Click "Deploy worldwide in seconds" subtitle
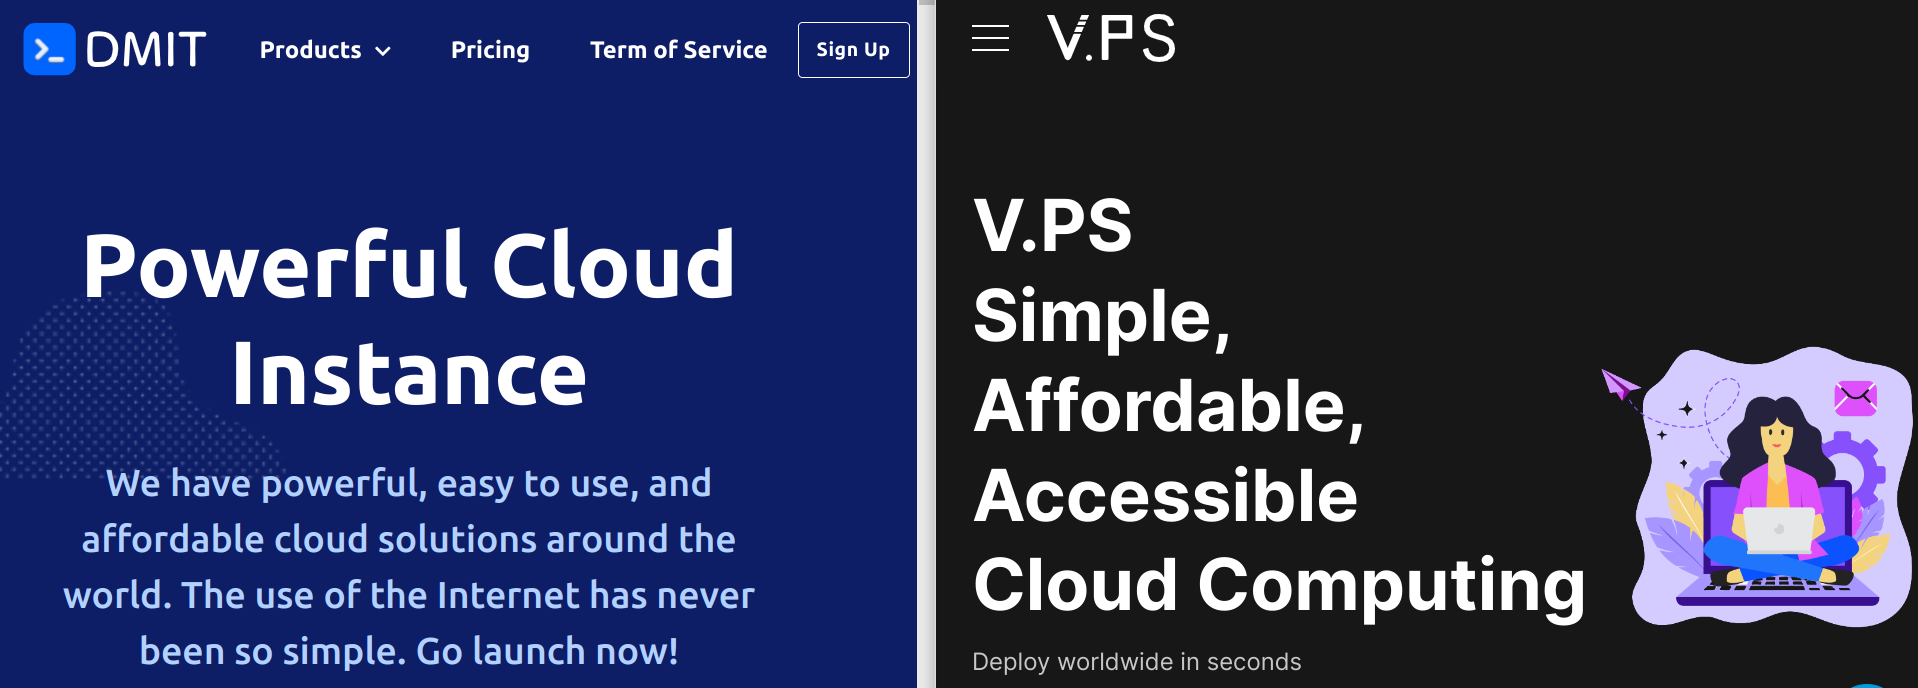The height and width of the screenshot is (688, 1918). coord(1136,662)
